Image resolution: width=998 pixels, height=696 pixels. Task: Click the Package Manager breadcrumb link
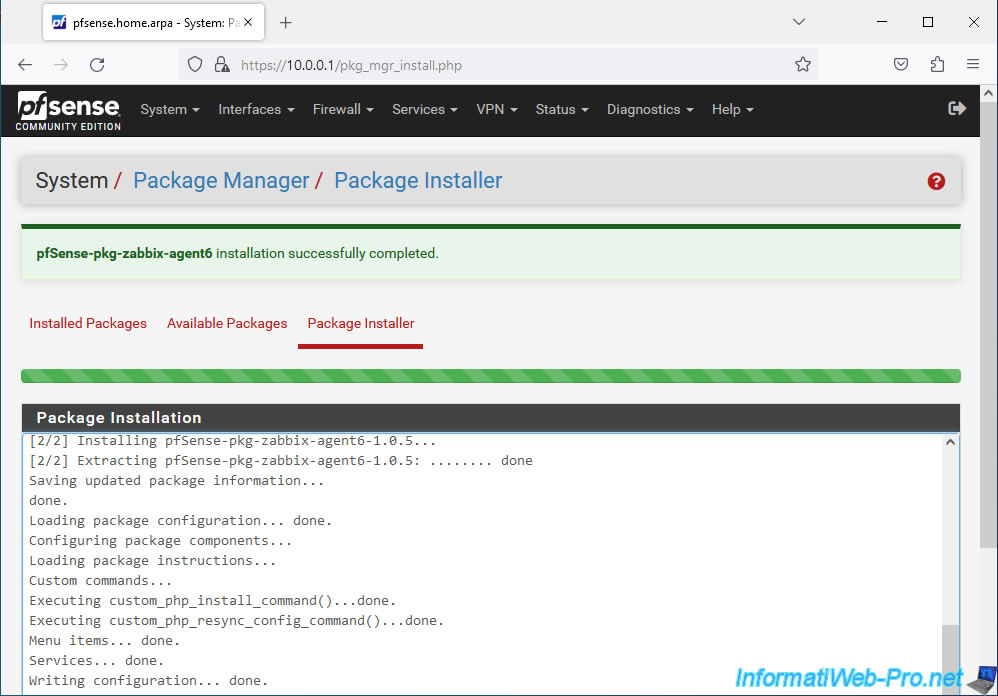coord(221,181)
